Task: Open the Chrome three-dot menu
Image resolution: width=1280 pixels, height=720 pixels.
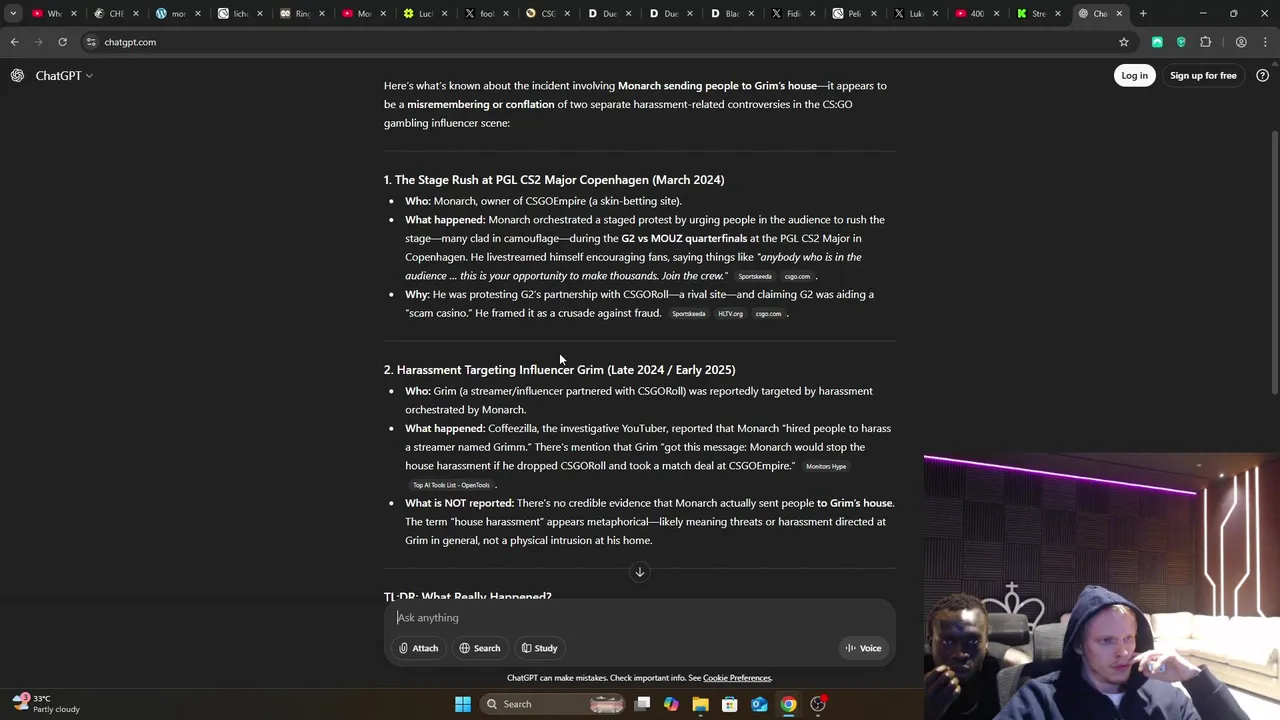Action: (x=1264, y=42)
